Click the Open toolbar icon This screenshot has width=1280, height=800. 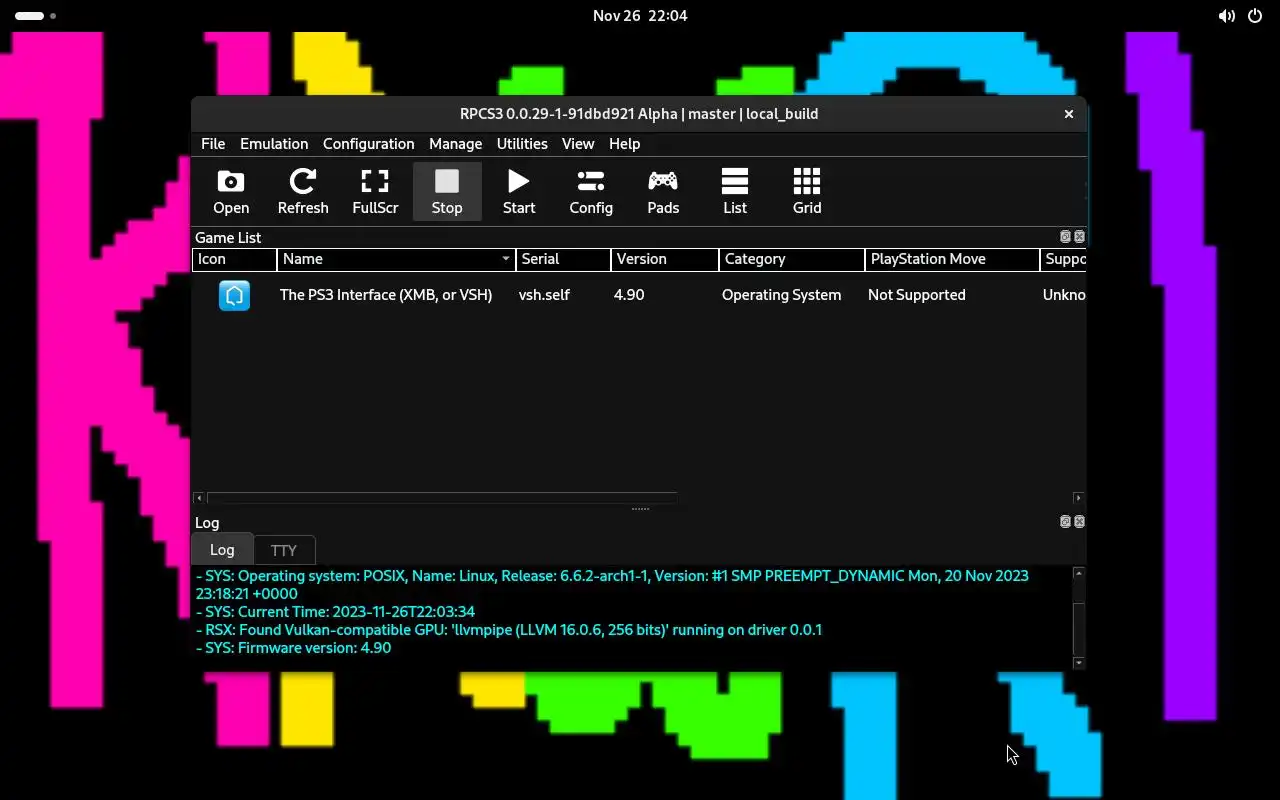[x=231, y=192]
